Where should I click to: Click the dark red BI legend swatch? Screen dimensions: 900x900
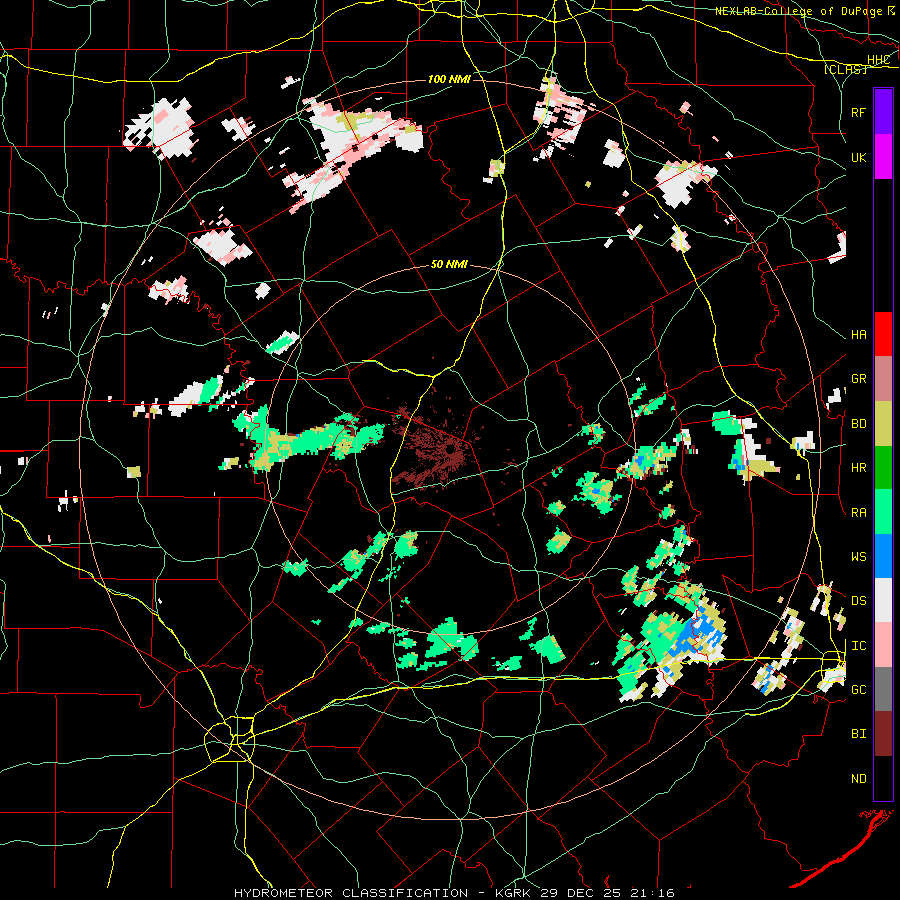click(x=883, y=734)
